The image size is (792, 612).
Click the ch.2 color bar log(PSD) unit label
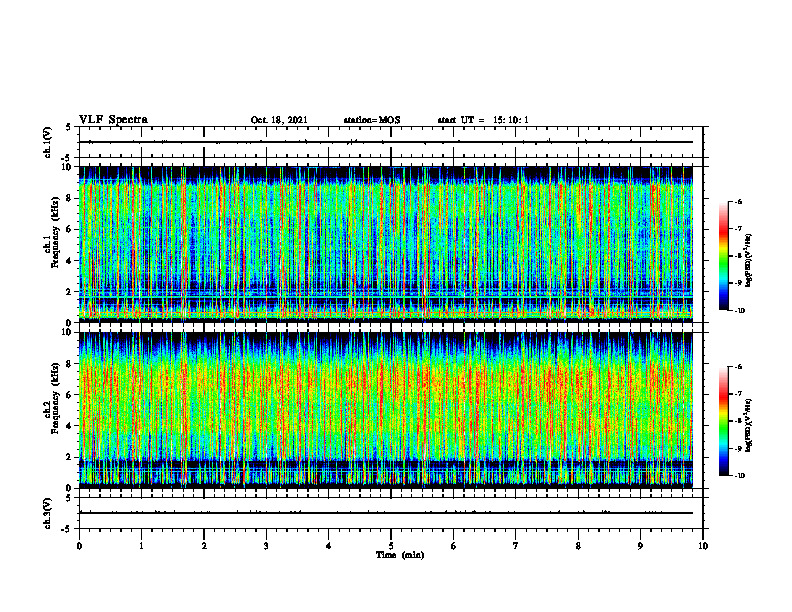(749, 425)
